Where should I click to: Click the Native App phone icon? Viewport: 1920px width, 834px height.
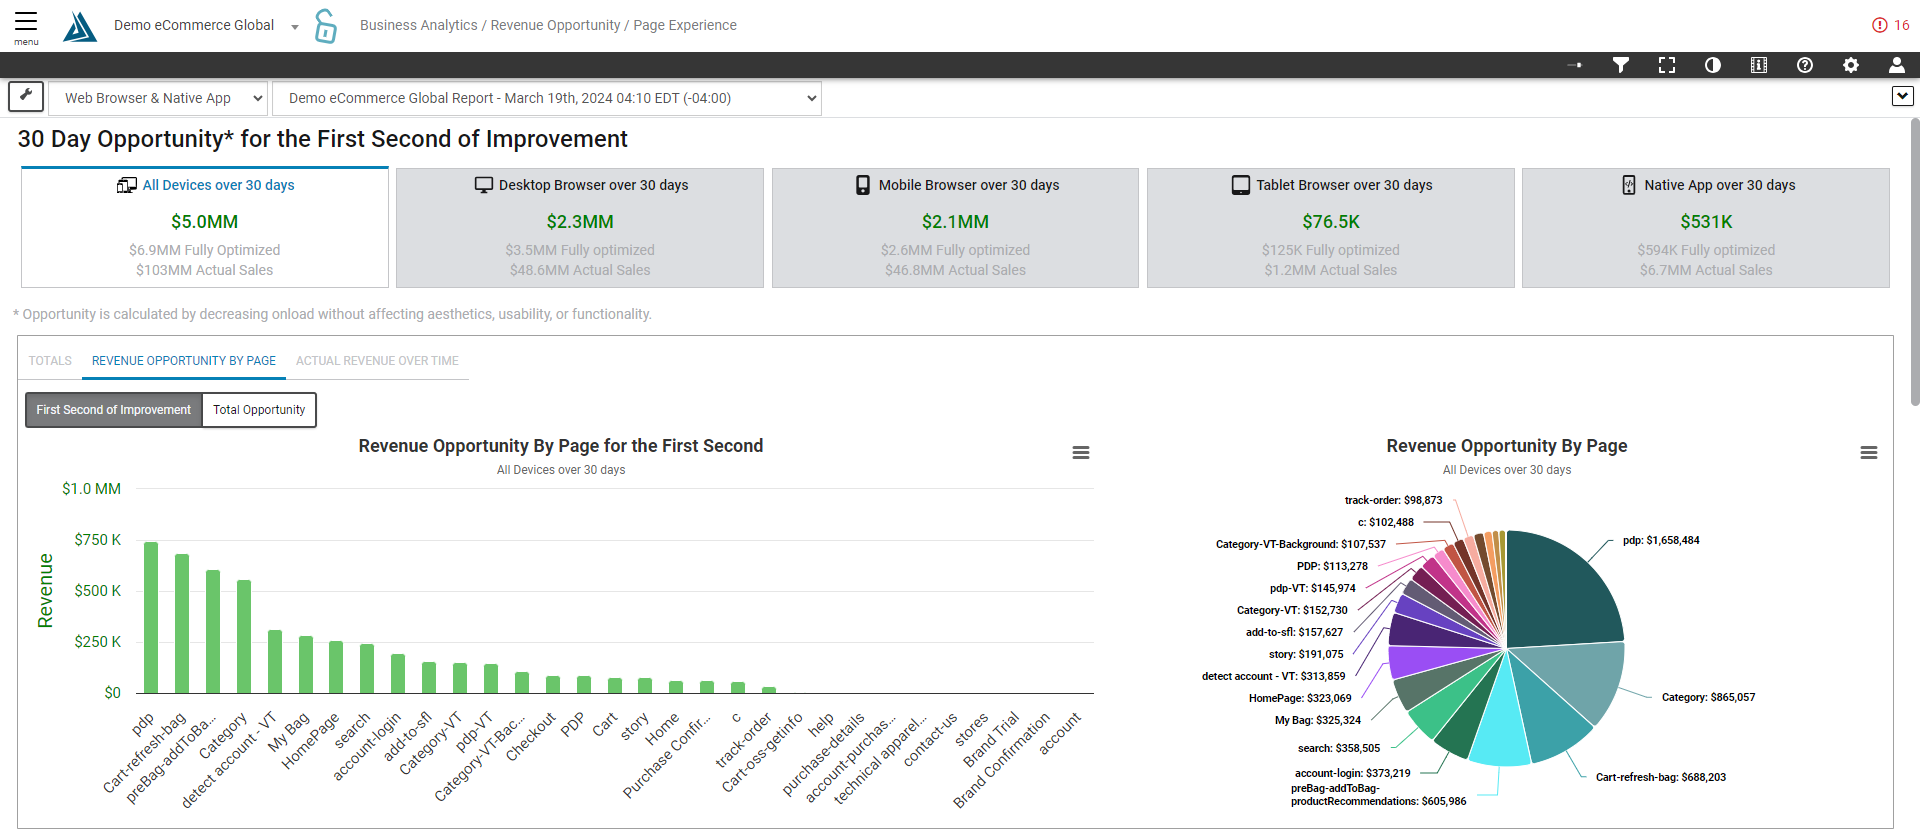pos(1629,185)
